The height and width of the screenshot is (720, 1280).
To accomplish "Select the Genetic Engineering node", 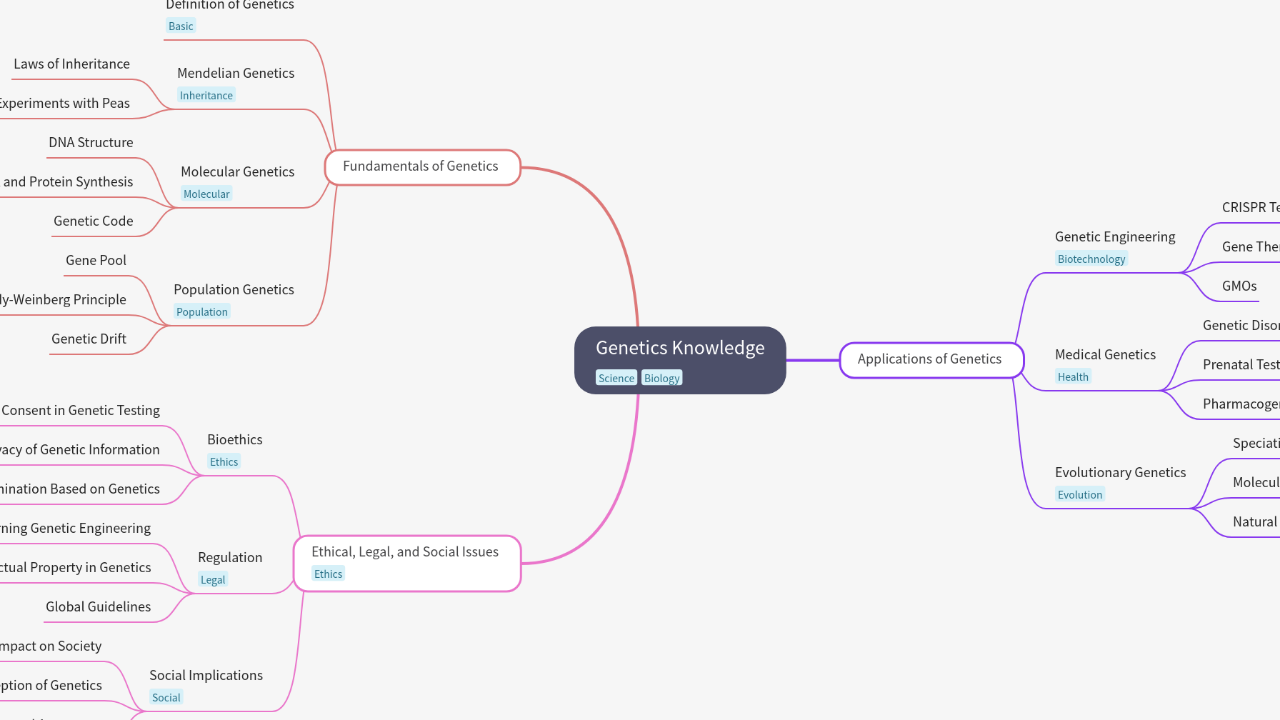I will (x=1115, y=237).
